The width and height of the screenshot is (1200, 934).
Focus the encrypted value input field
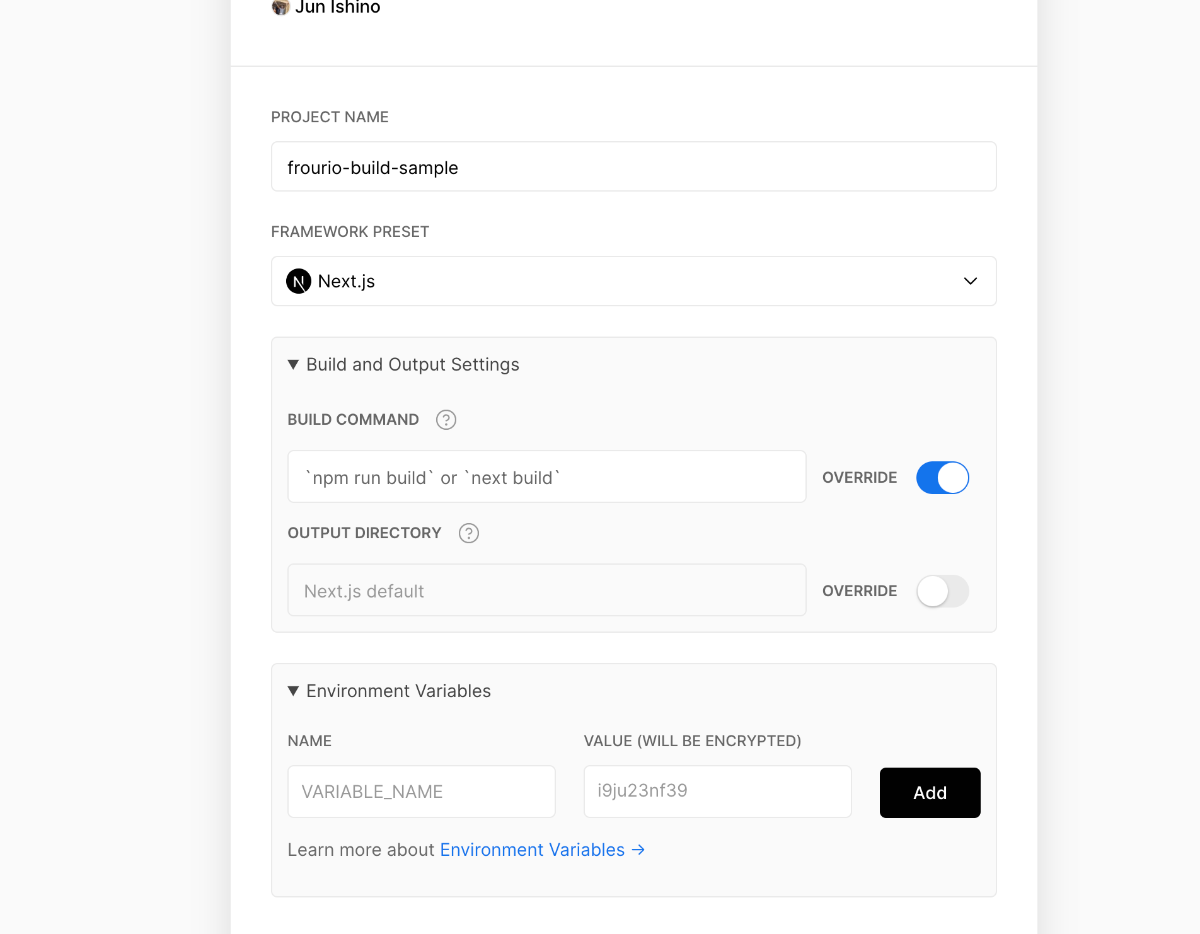point(718,792)
